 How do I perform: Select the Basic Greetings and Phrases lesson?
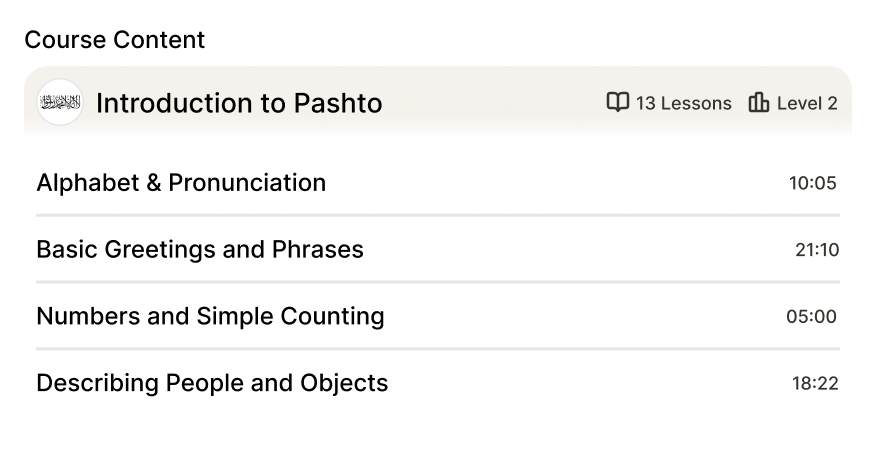[200, 249]
